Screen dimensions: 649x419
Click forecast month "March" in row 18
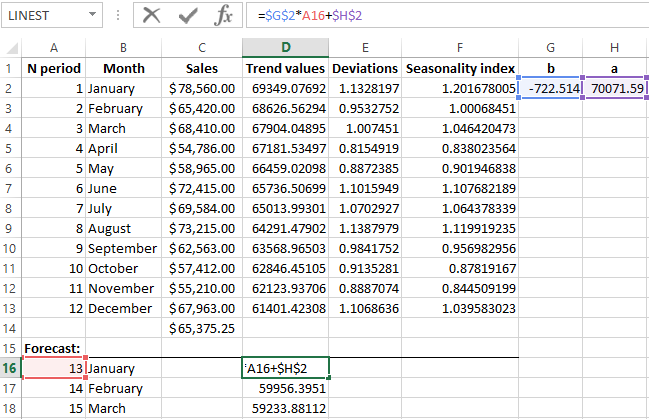point(123,408)
